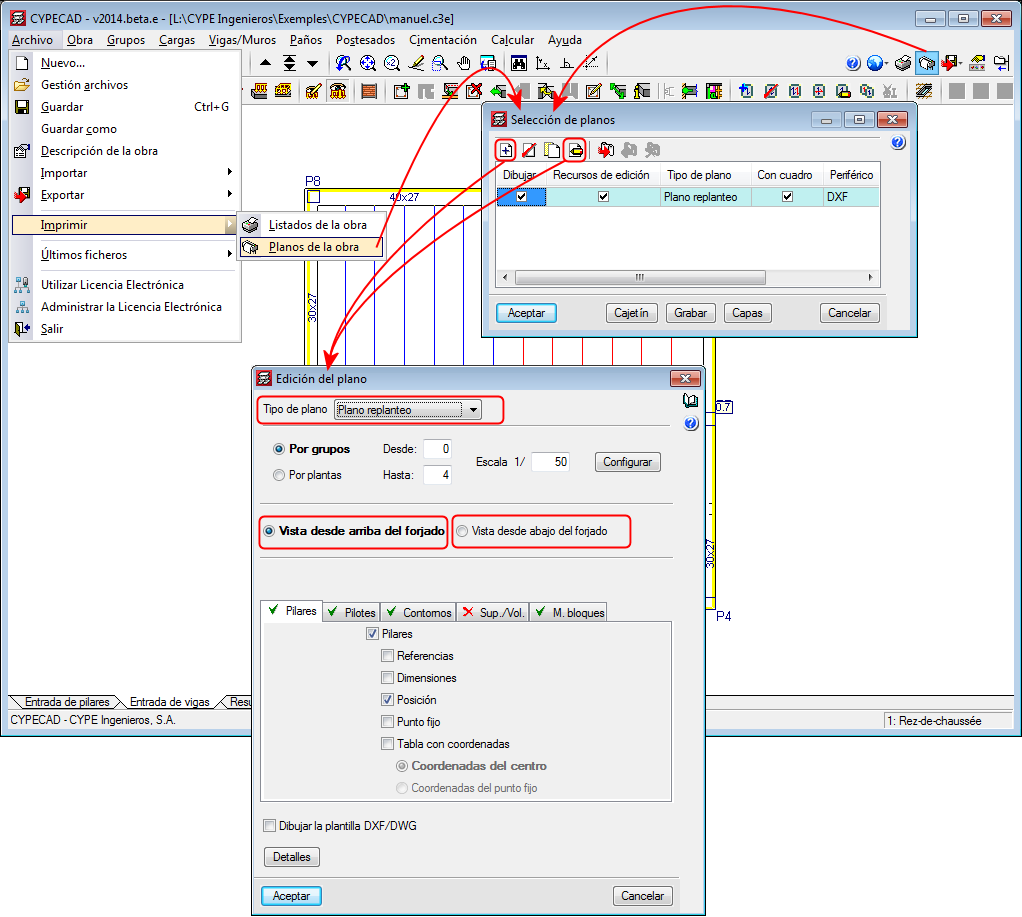Click the edit plan icon with yellow marker

tap(575, 151)
